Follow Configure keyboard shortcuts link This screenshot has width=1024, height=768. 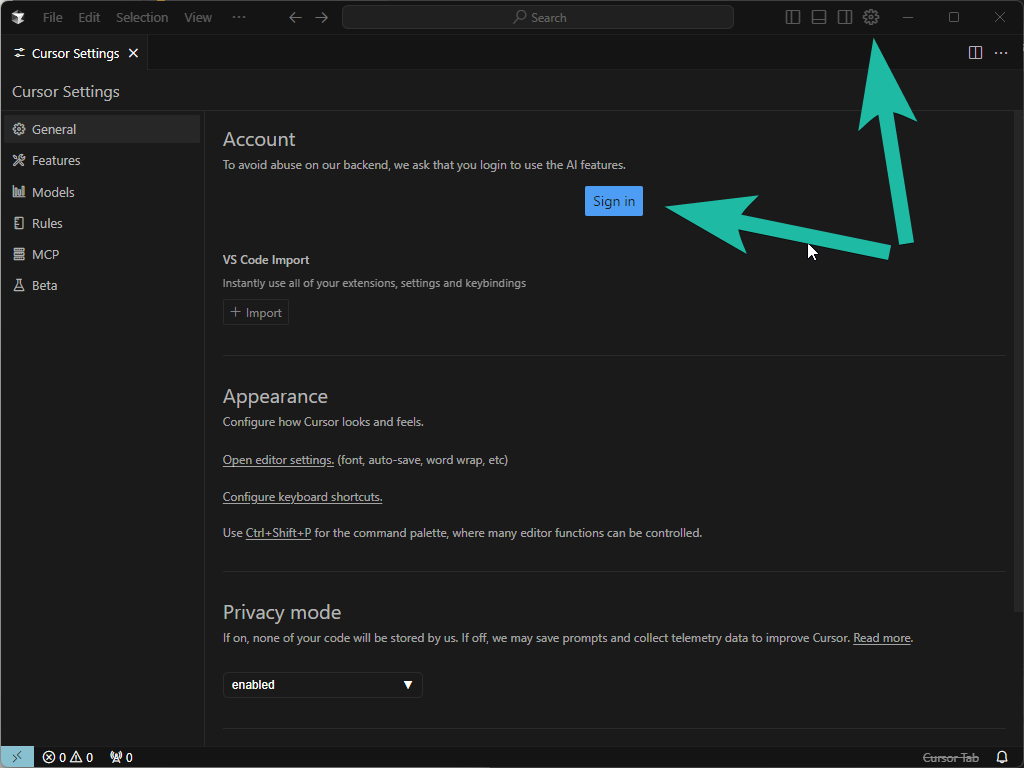(x=302, y=497)
